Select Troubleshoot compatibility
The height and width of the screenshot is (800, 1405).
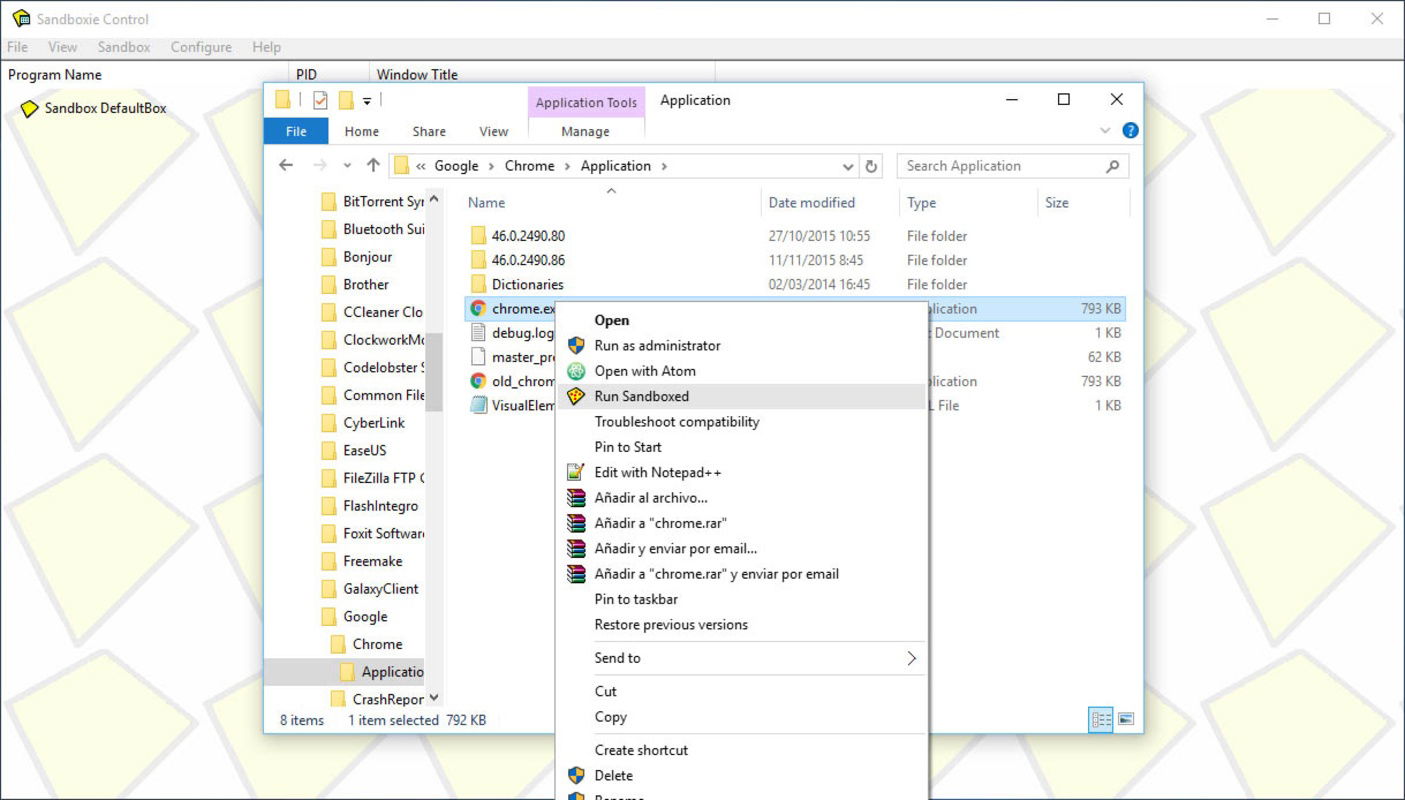click(741, 421)
